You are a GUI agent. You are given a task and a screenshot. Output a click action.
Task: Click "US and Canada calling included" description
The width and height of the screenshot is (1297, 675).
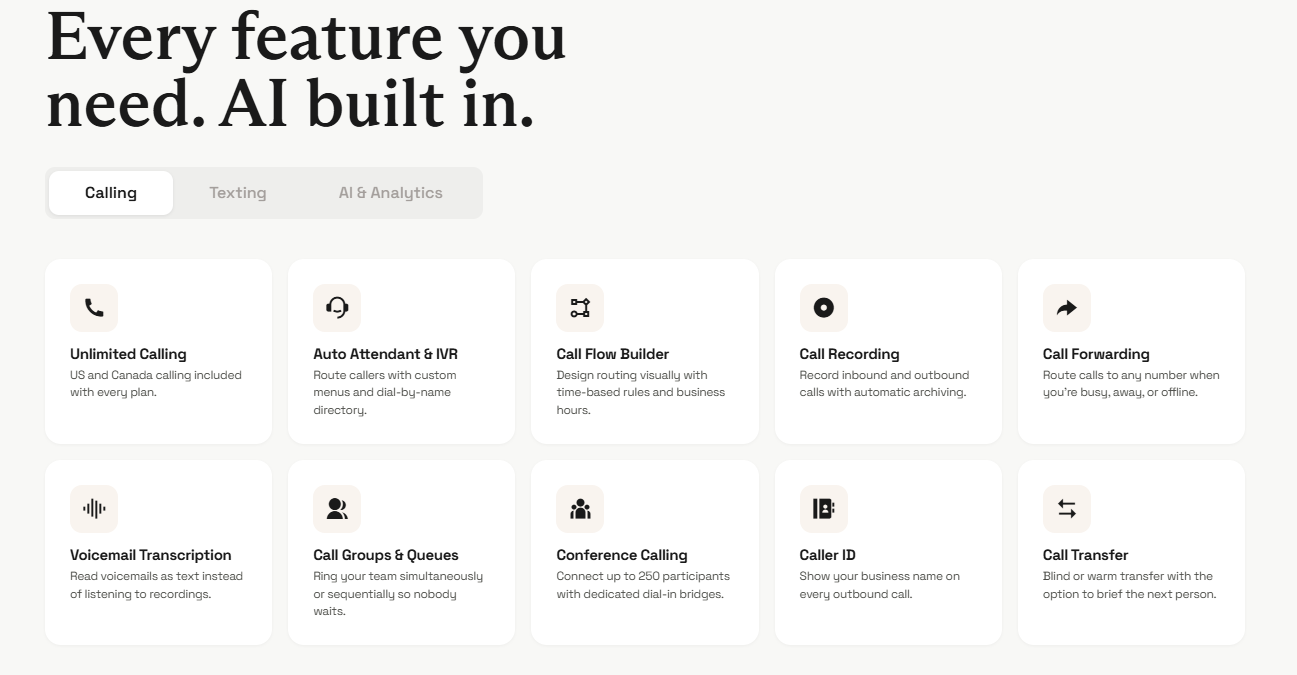click(156, 384)
